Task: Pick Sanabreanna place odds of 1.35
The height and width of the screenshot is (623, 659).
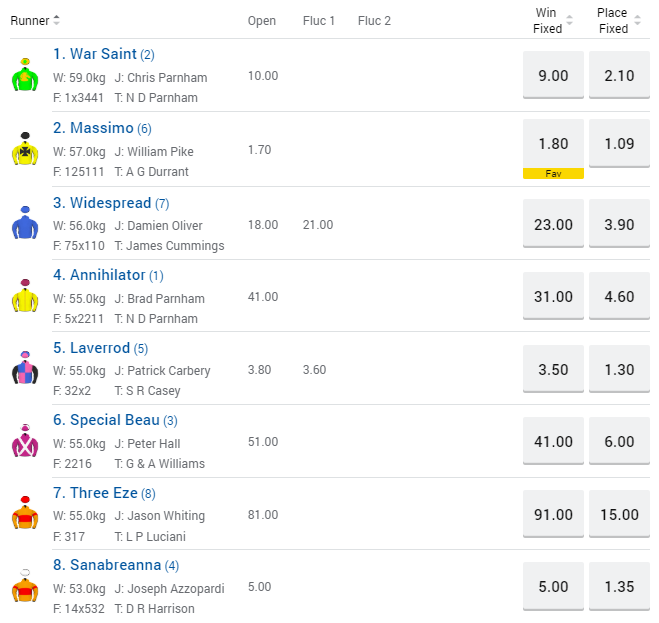Action: pyautogui.click(x=619, y=587)
